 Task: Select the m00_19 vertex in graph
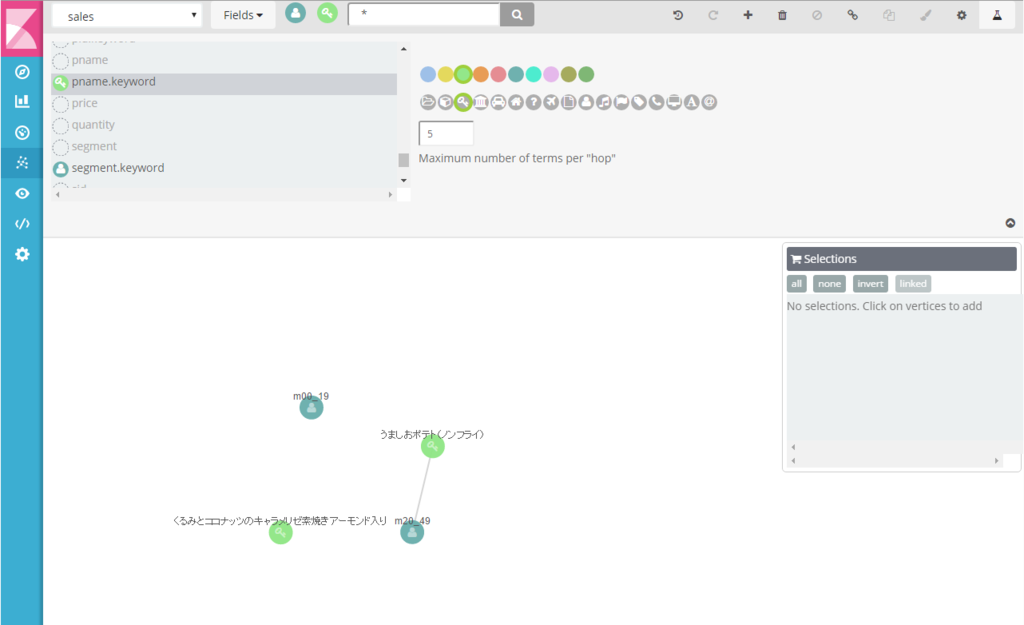312,408
